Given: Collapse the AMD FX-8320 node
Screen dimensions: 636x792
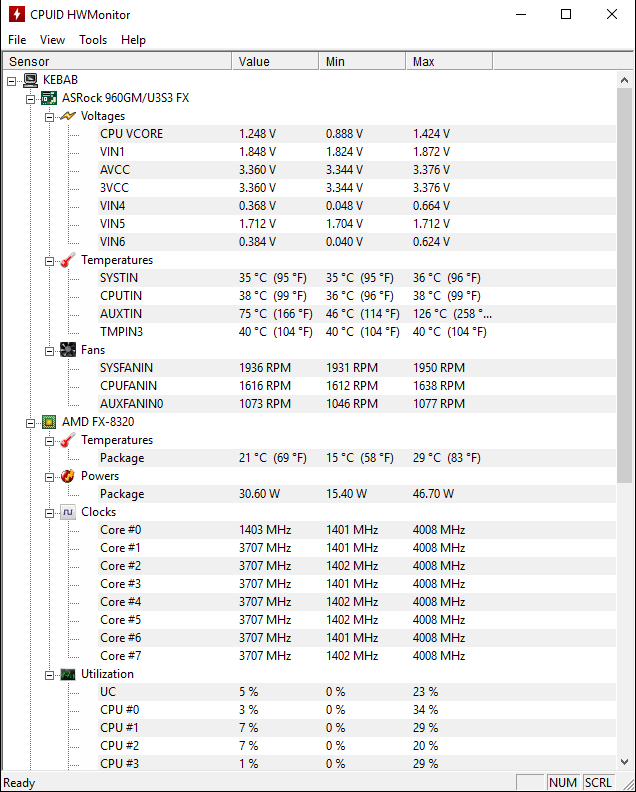Looking at the screenshot, I should coord(30,422).
